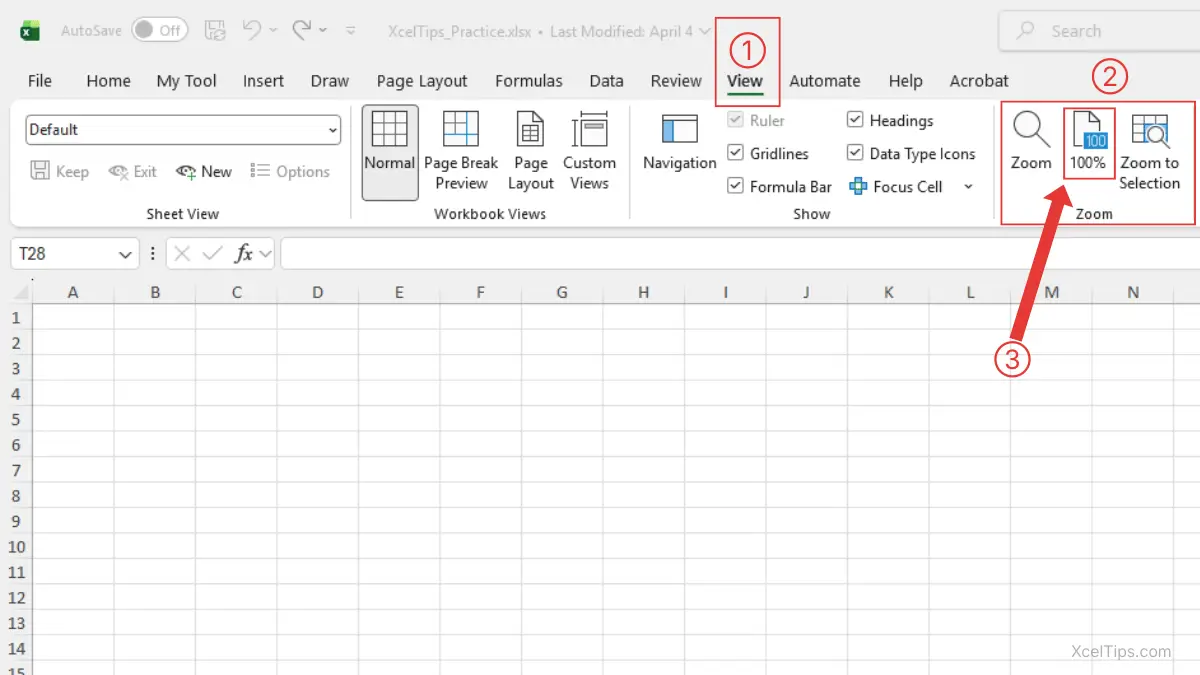Click the Search box in title bar
Image resolution: width=1200 pixels, height=675 pixels.
(1100, 32)
